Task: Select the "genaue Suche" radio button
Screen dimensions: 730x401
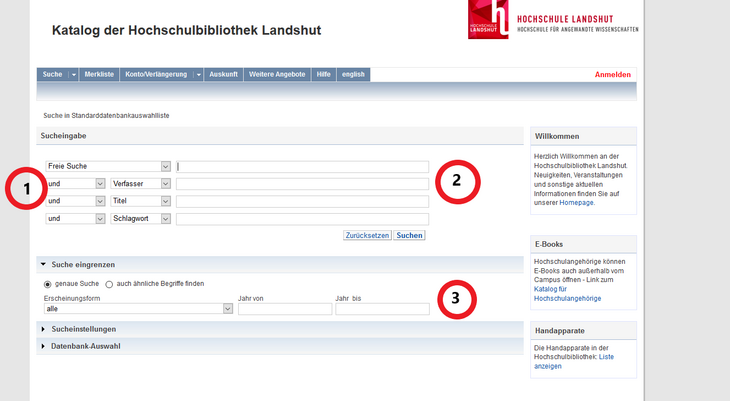Action: 47,284
